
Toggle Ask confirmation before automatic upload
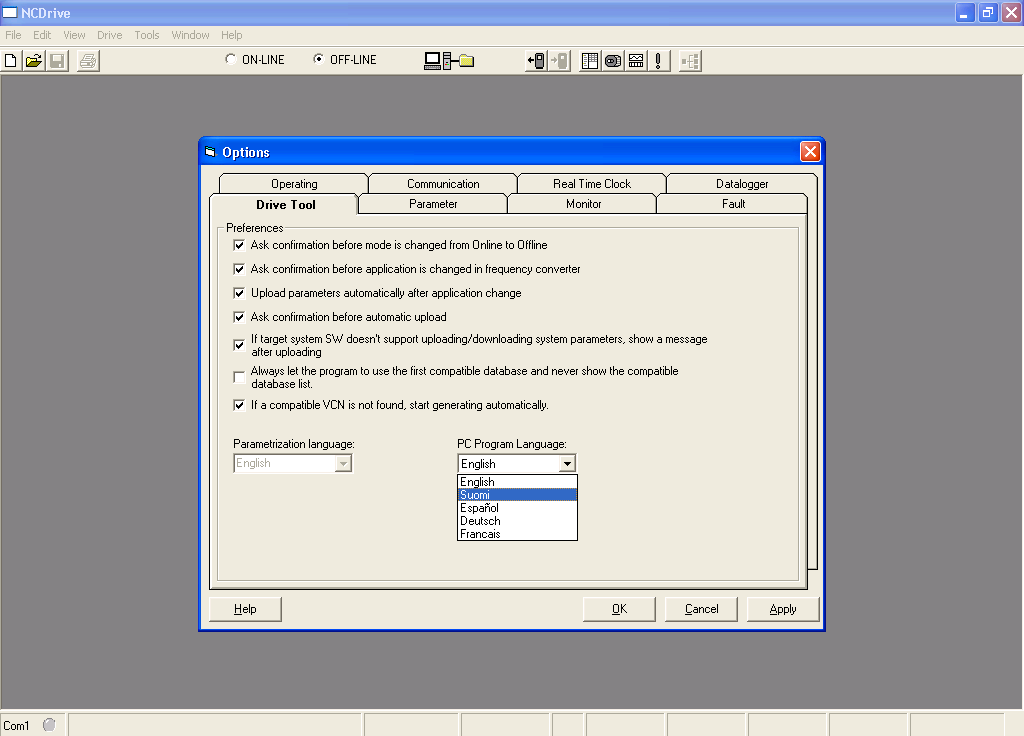(x=239, y=317)
